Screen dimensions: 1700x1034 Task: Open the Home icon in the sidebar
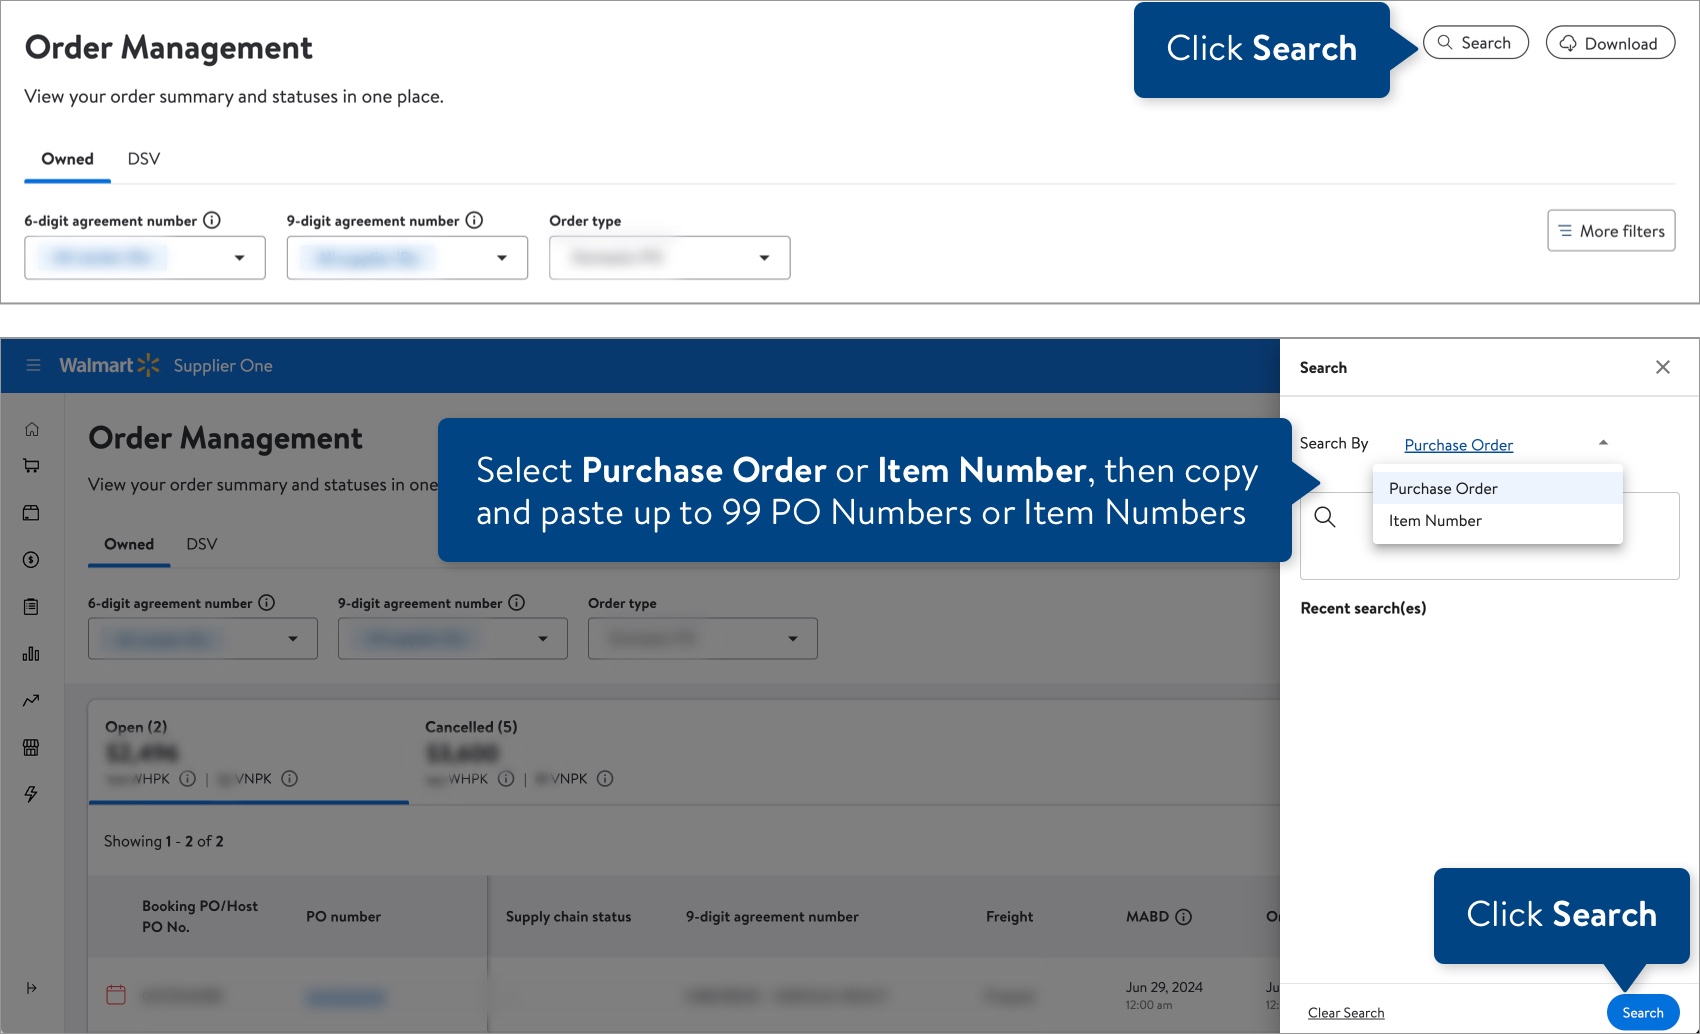click(x=31, y=428)
